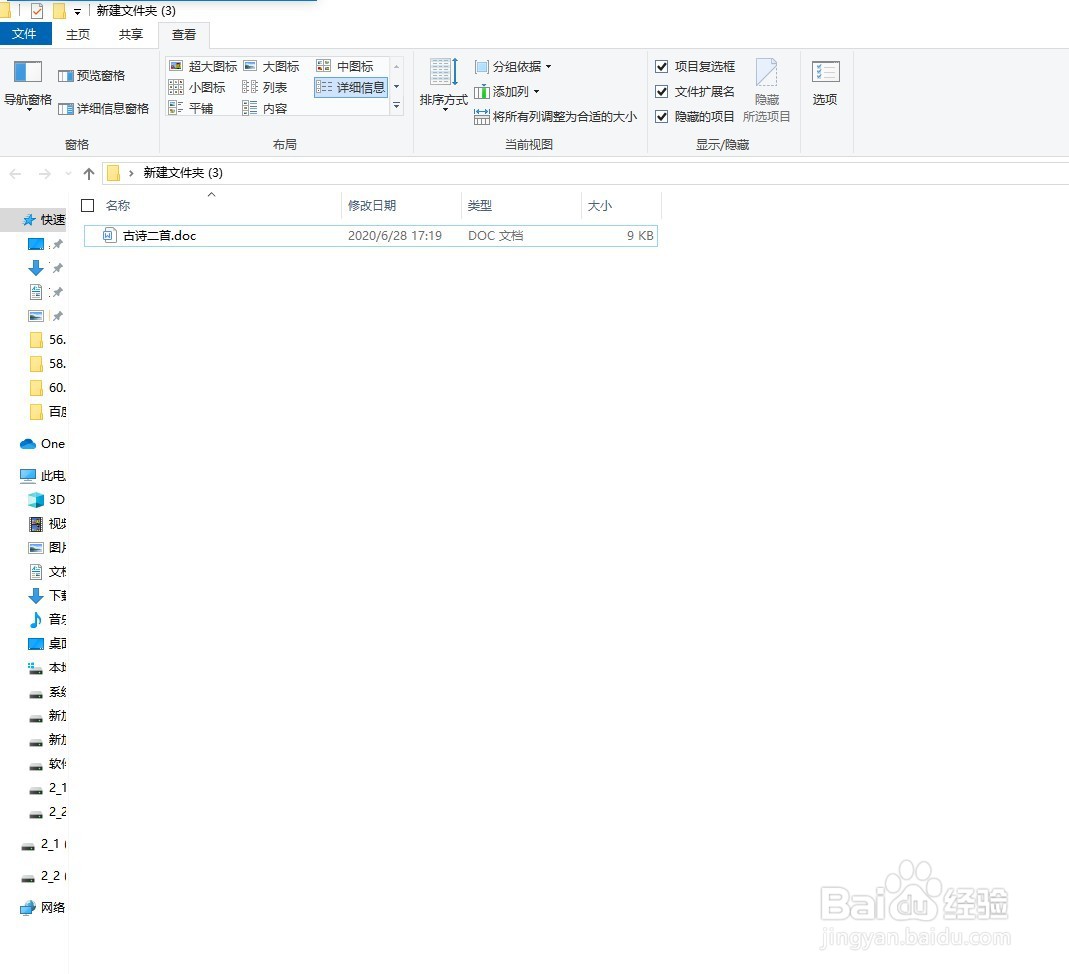Image resolution: width=1069 pixels, height=974 pixels.
Task: Switch to extra large icons view
Action: coord(205,65)
